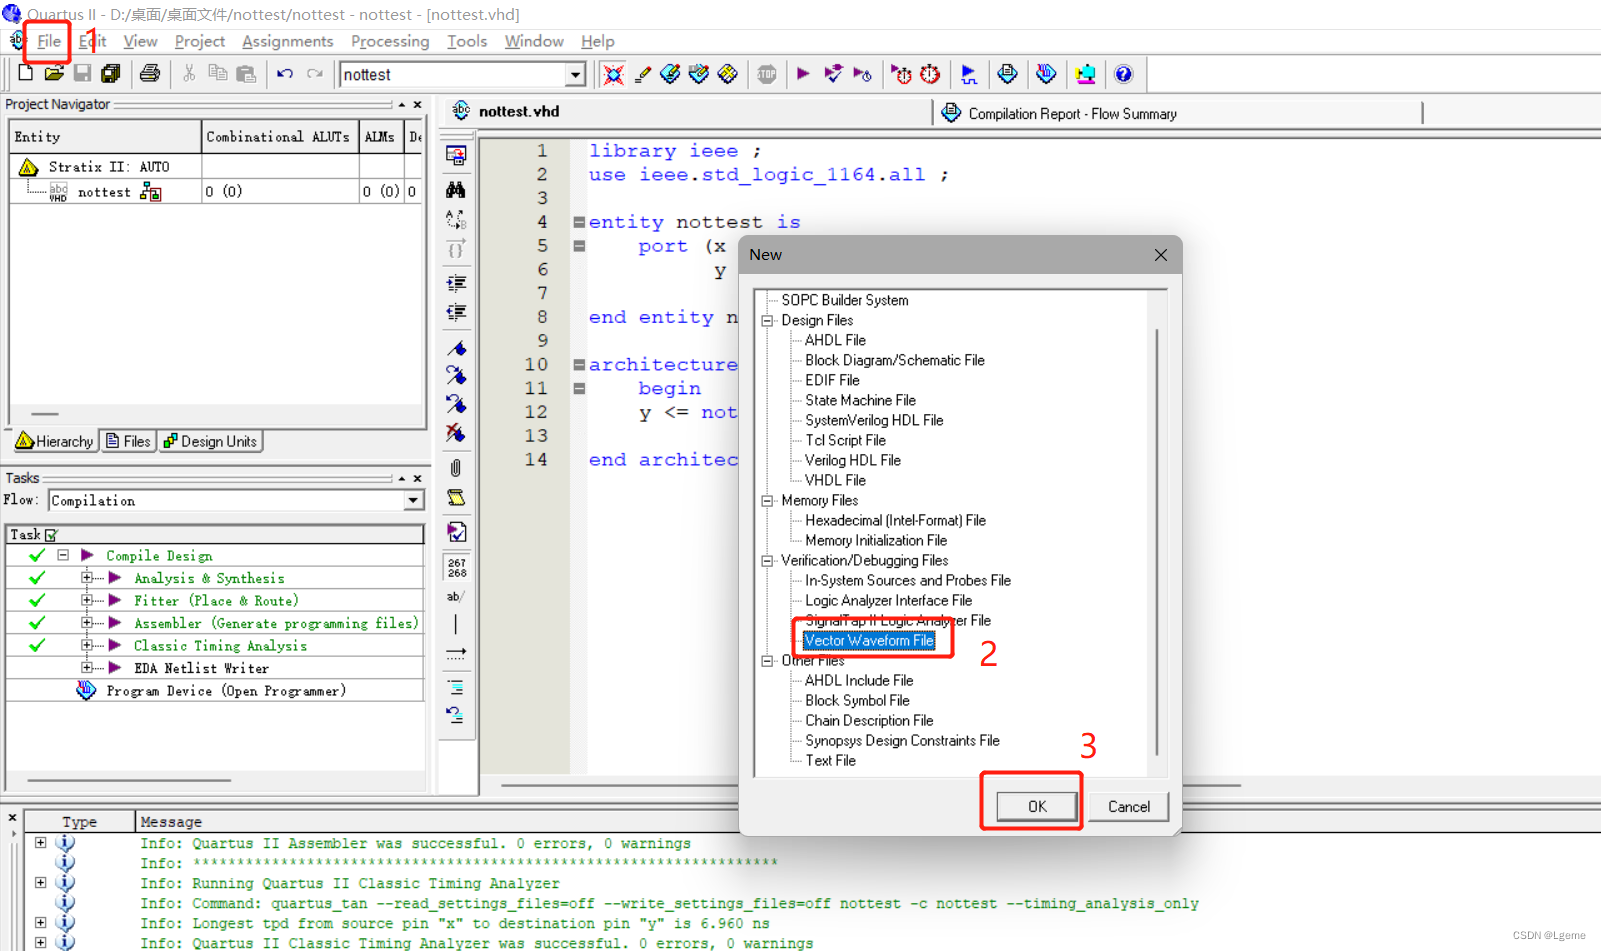Select Memory Initialization File
Screen dimensions: 1601x951
876,540
